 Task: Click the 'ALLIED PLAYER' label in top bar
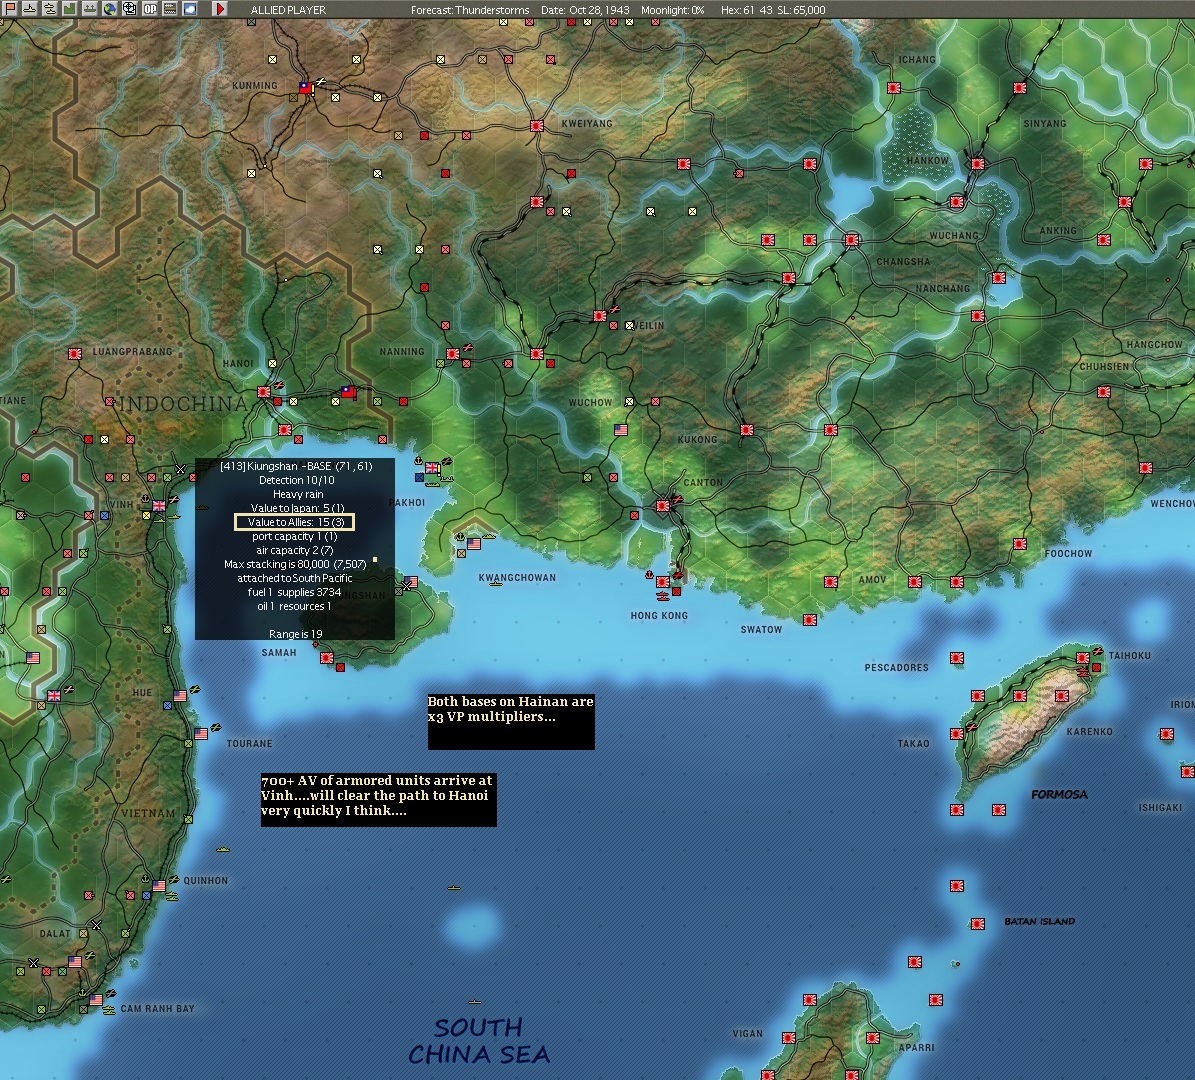pos(288,10)
